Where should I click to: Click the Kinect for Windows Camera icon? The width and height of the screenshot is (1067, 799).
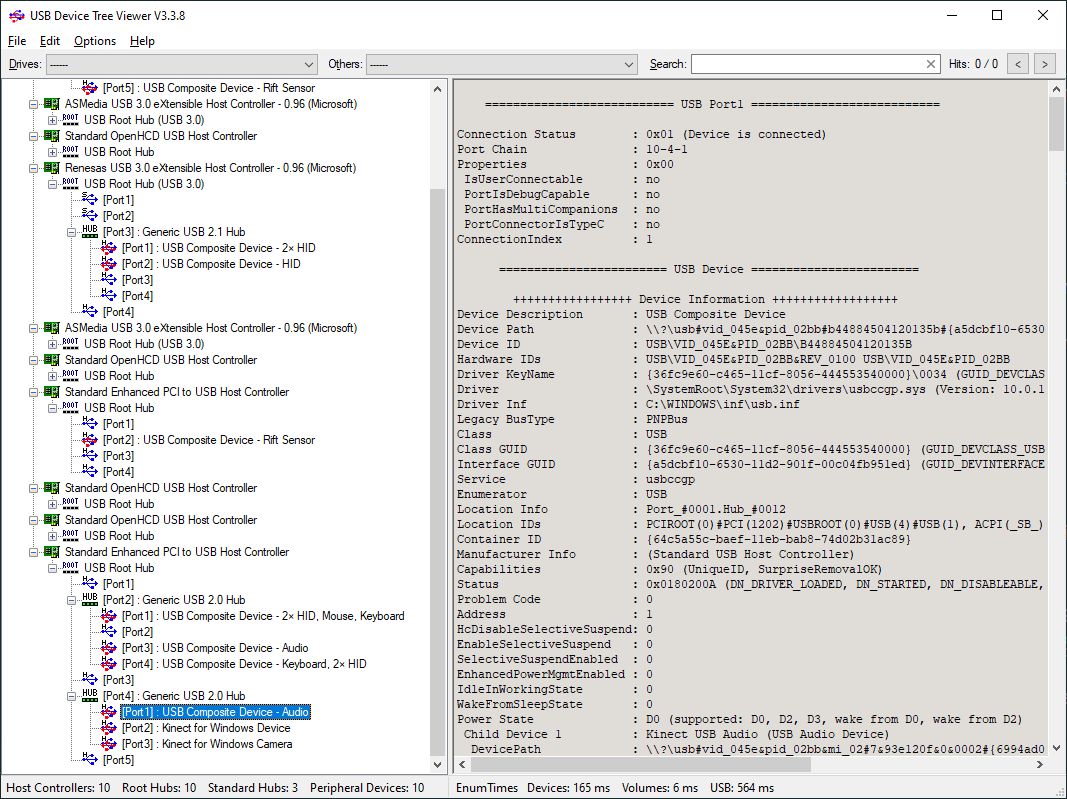pyautogui.click(x=108, y=744)
